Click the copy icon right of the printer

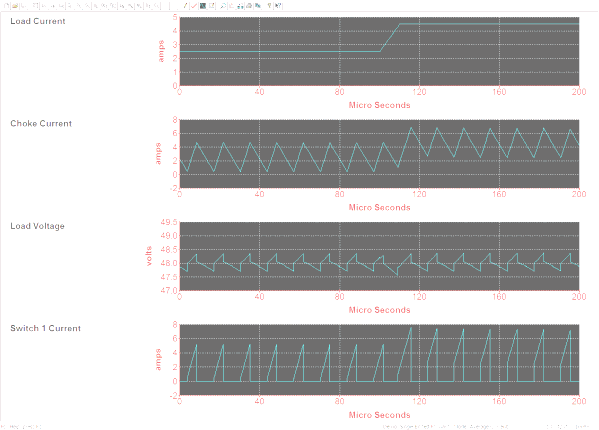pos(258,6)
